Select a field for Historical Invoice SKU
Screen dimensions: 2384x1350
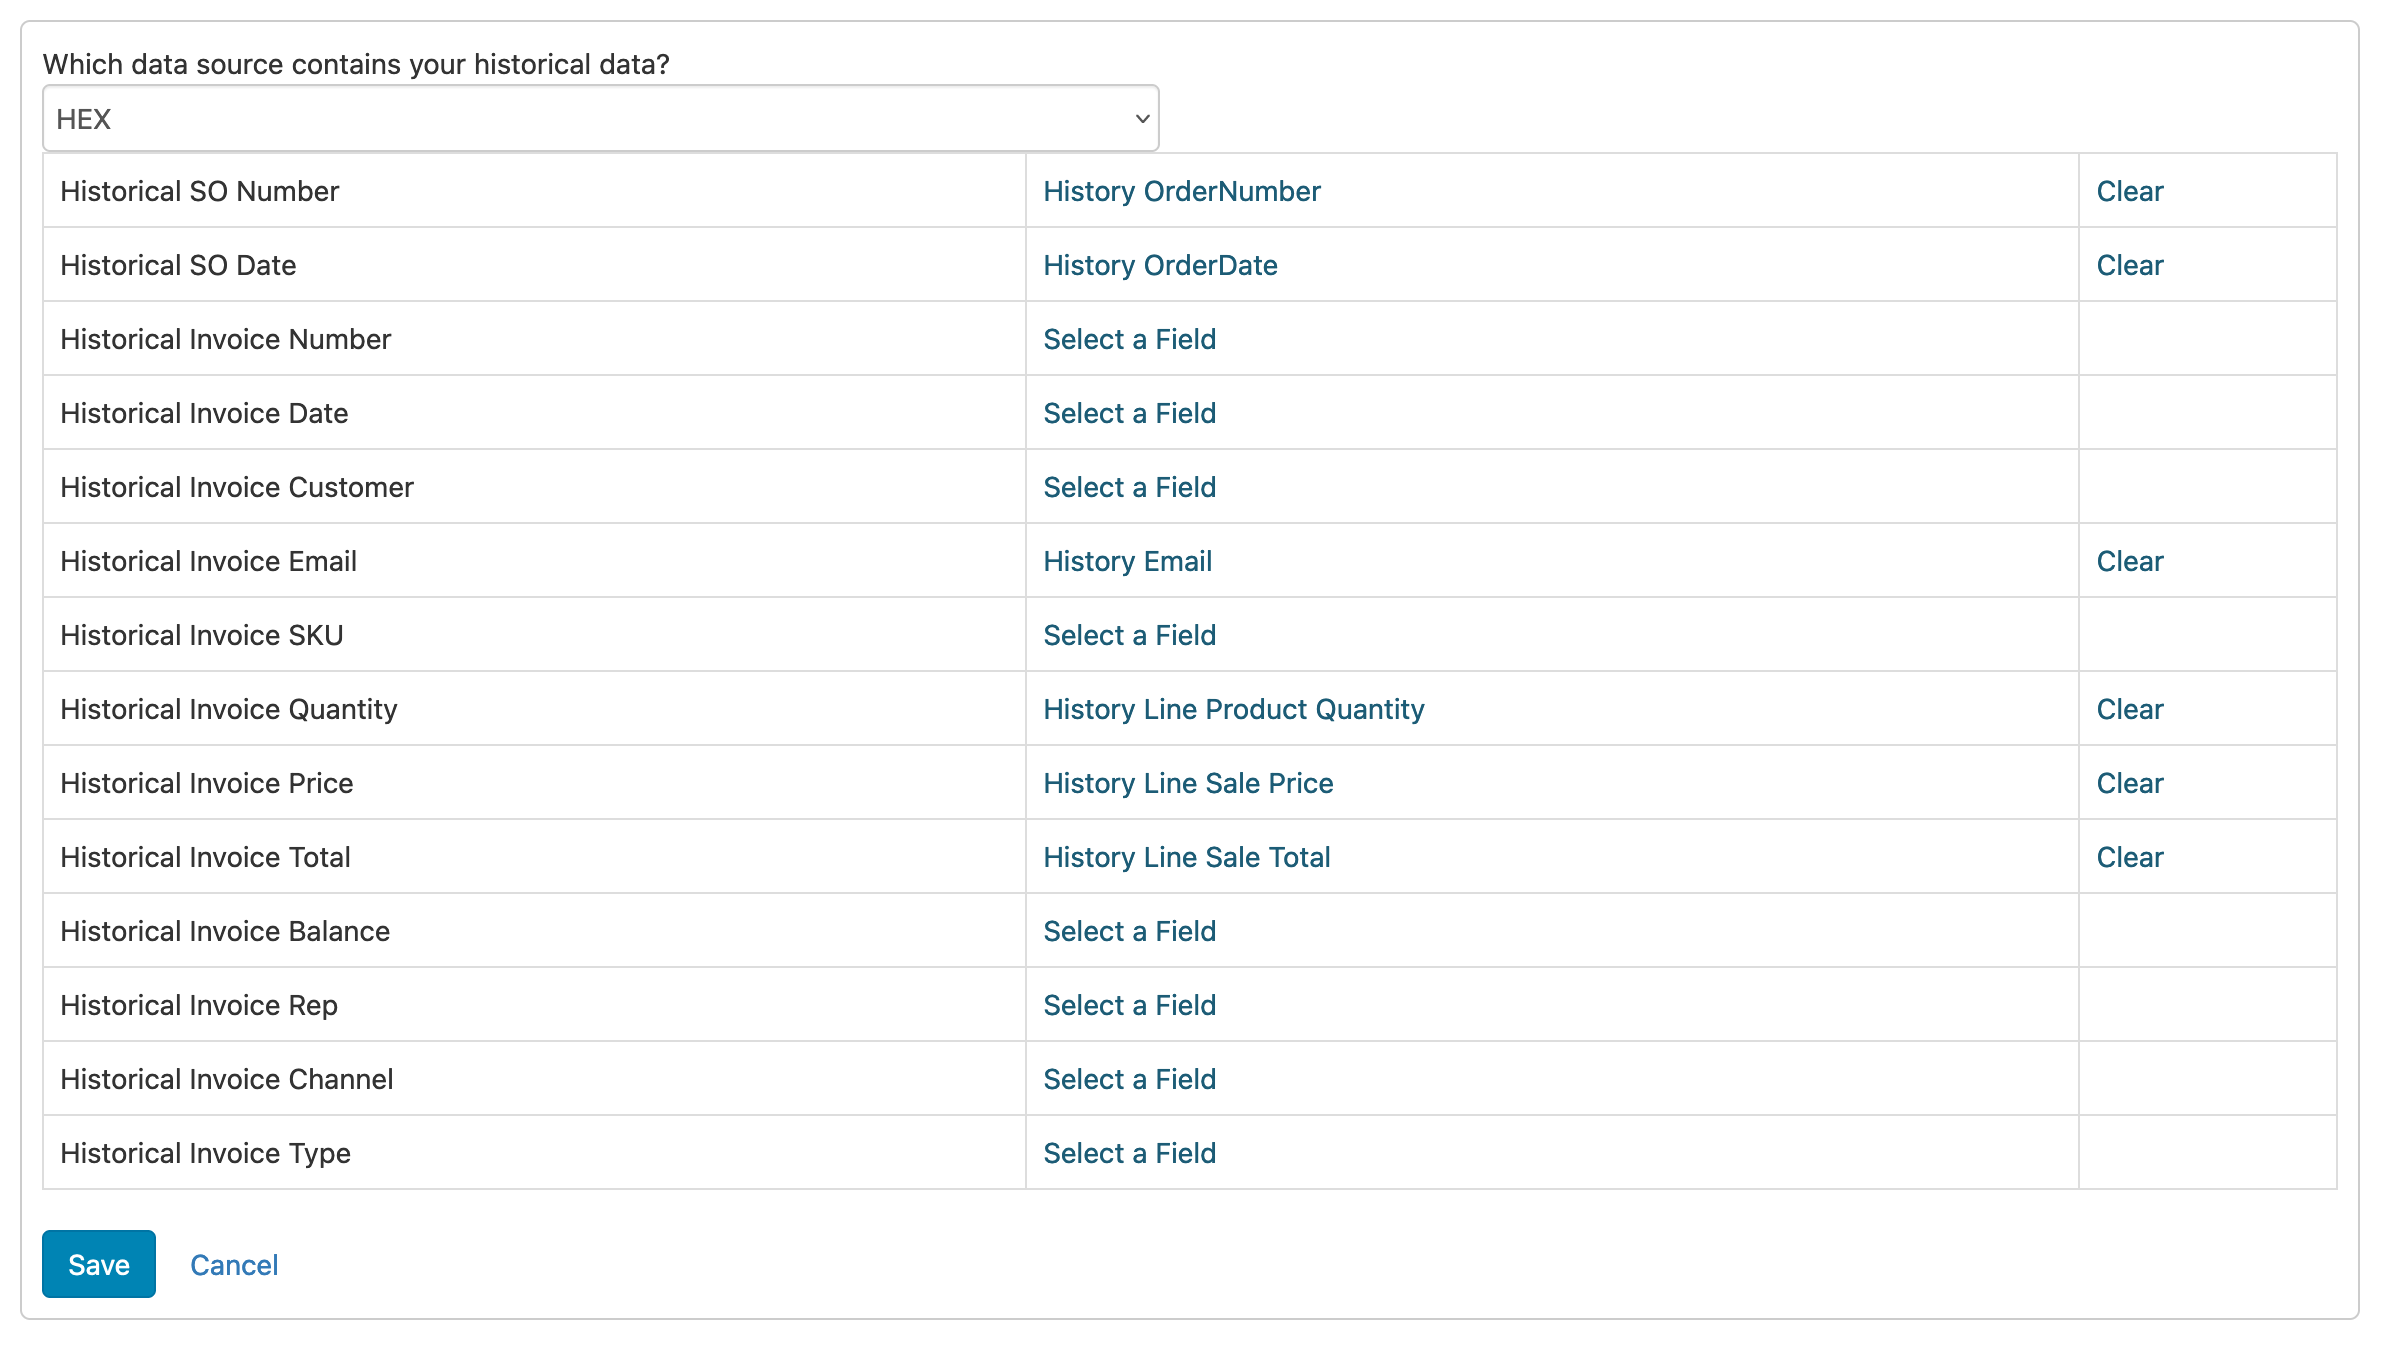1129,635
